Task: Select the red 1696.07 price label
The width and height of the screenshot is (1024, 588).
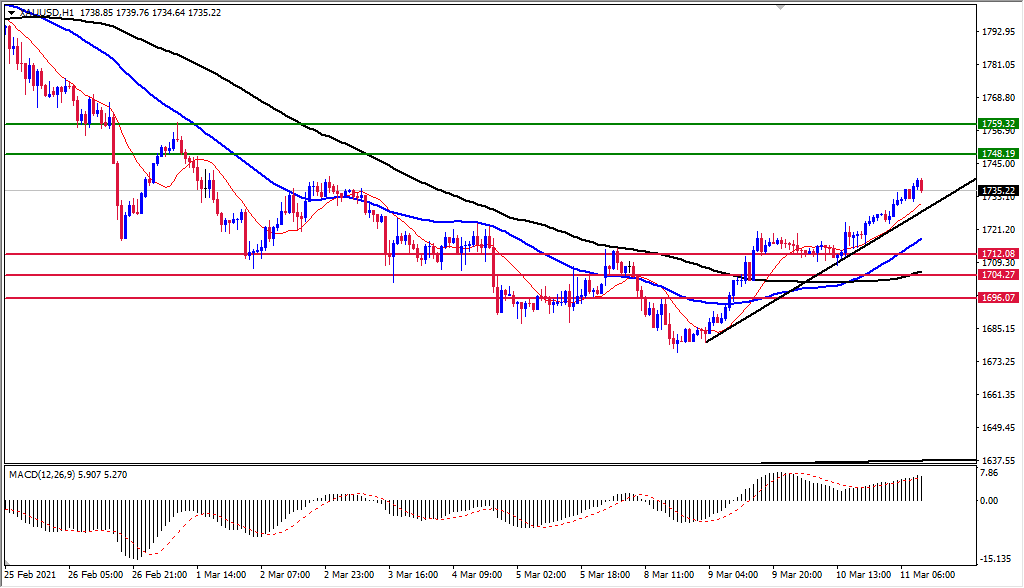Action: 999,297
